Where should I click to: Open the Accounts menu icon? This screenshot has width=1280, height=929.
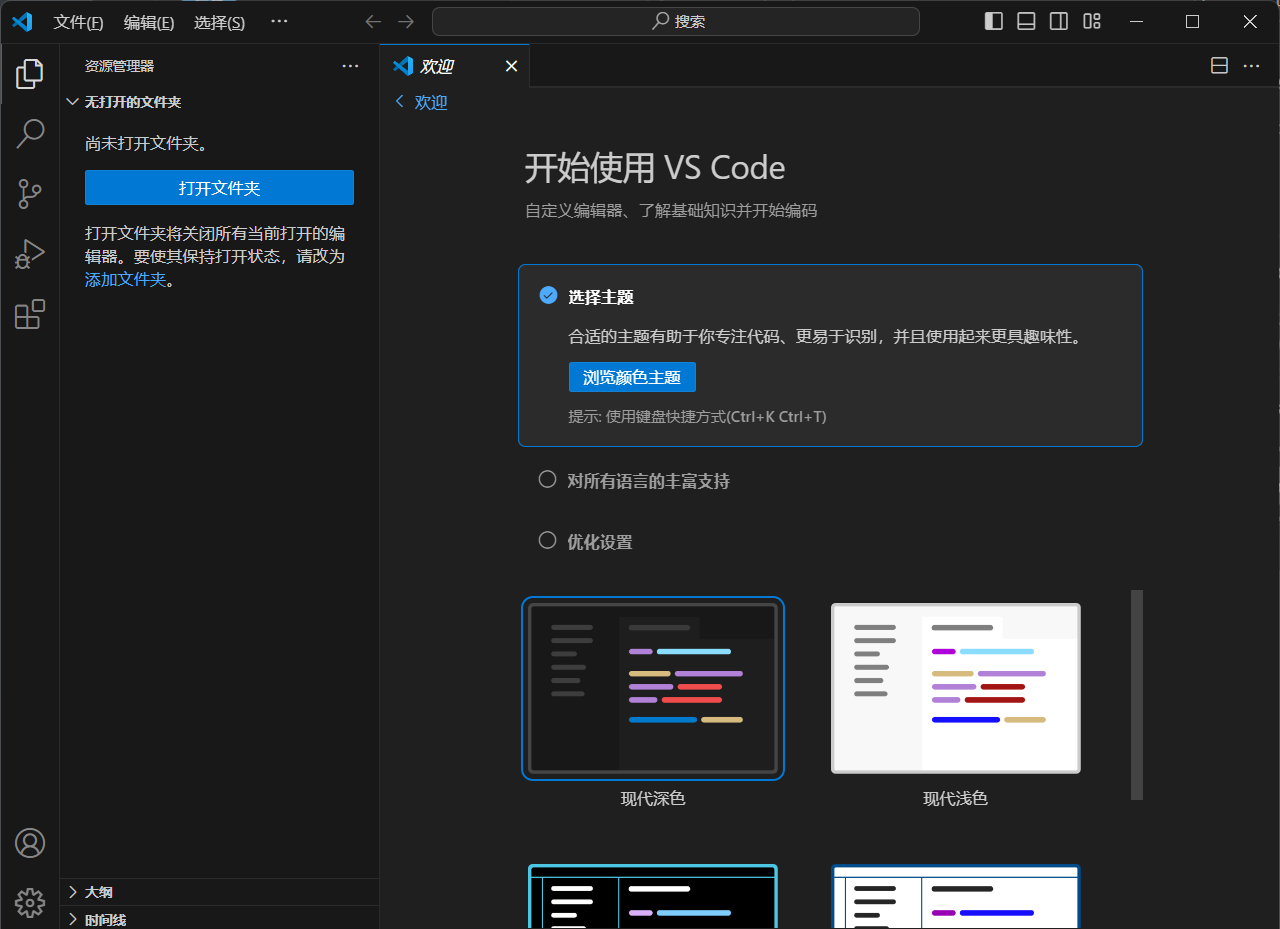pyautogui.click(x=30, y=843)
